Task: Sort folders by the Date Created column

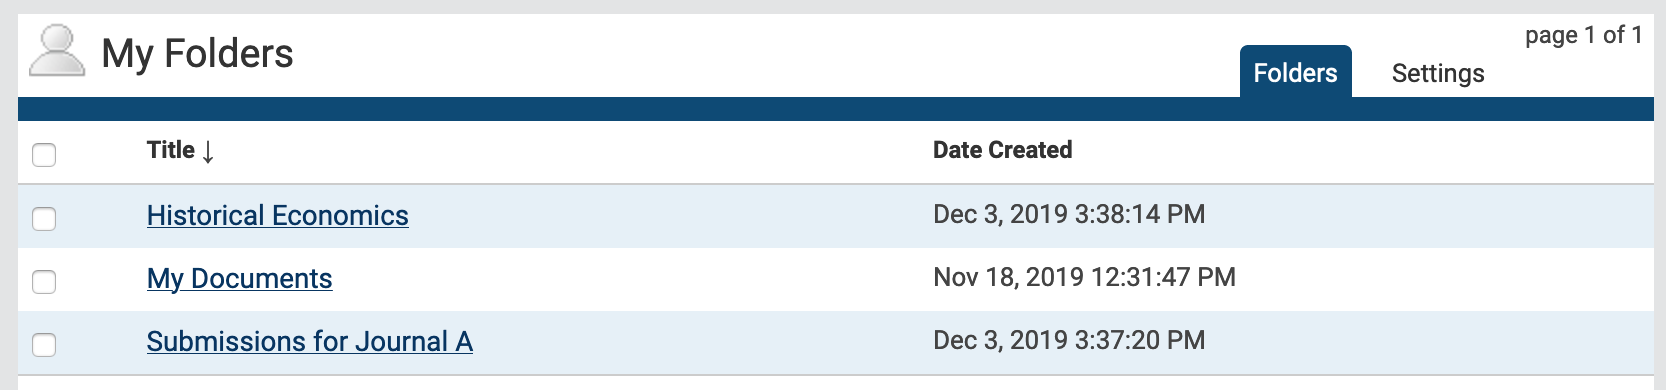Action: (x=1002, y=150)
